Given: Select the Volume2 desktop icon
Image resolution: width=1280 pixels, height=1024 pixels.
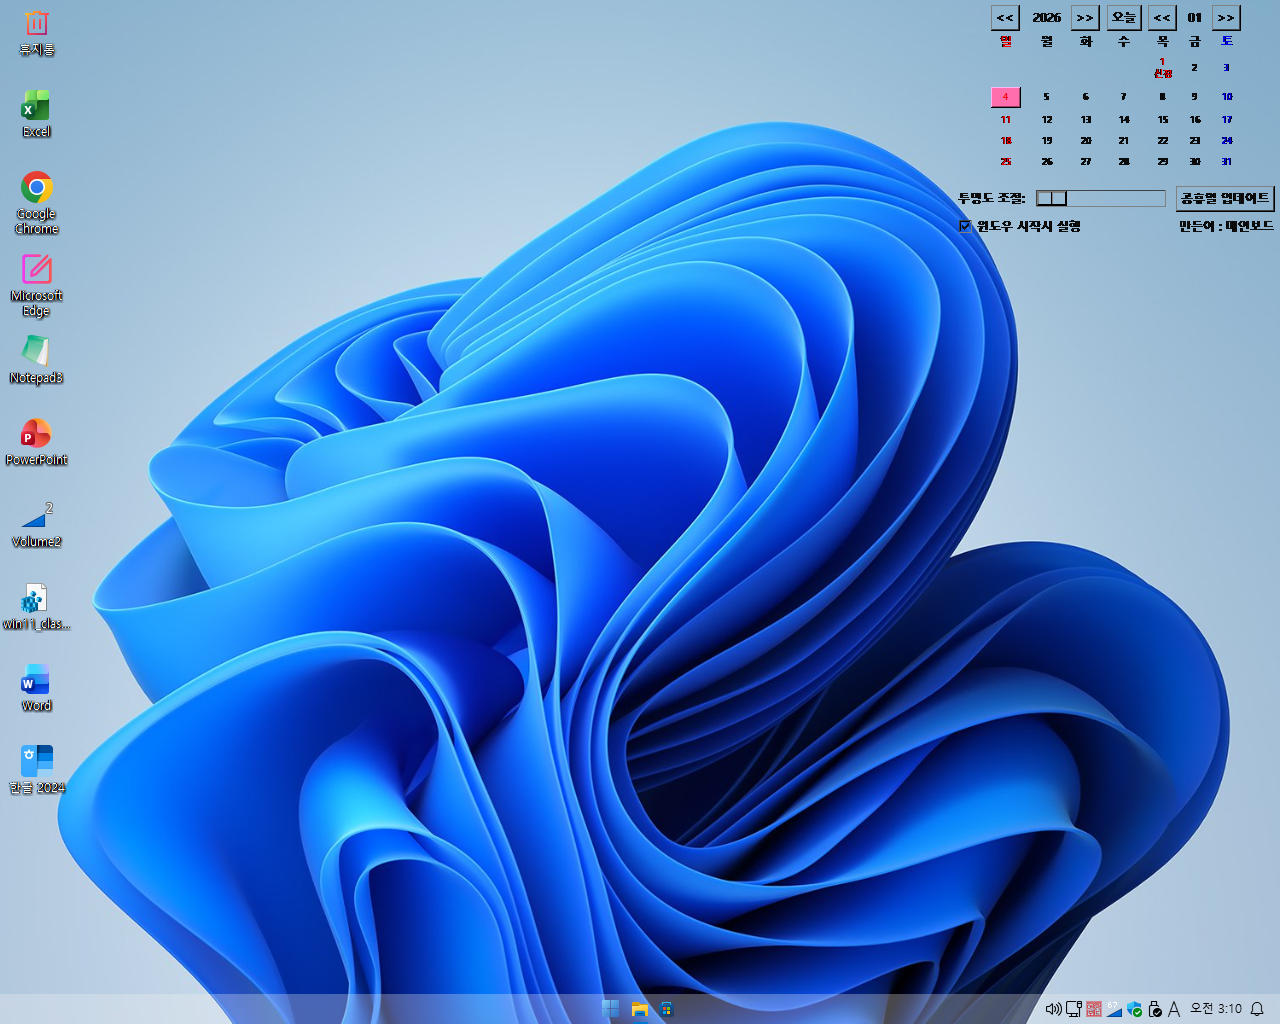Looking at the screenshot, I should (37, 524).
